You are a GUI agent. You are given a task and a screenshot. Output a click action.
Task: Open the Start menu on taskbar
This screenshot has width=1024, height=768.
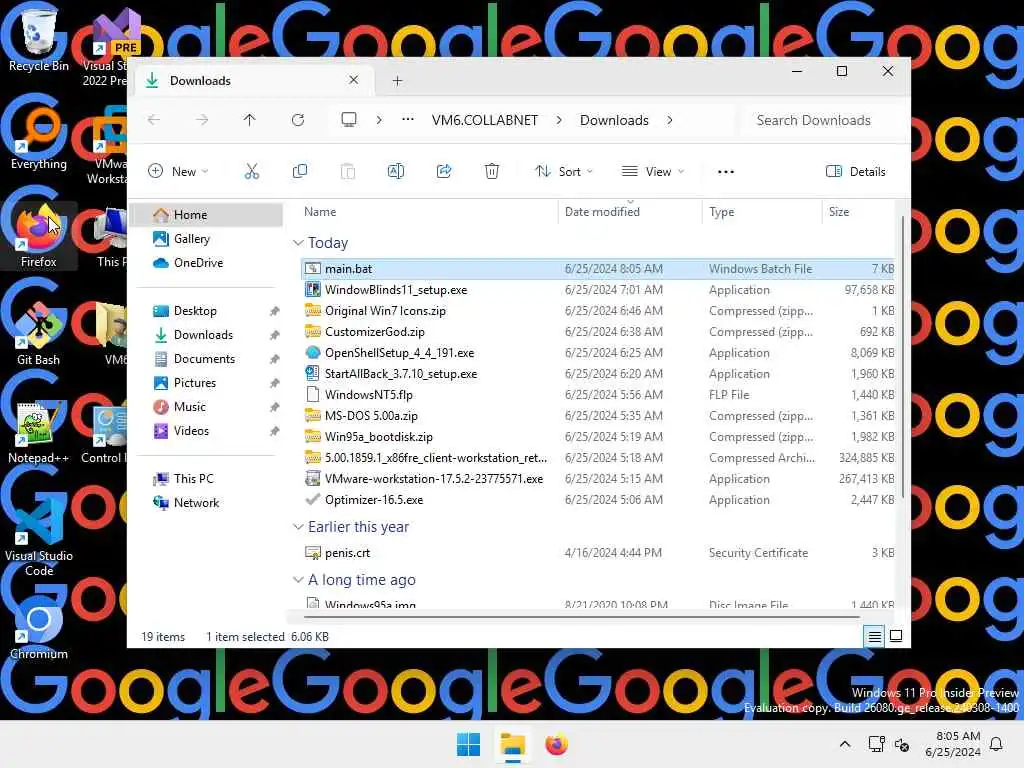[468, 744]
